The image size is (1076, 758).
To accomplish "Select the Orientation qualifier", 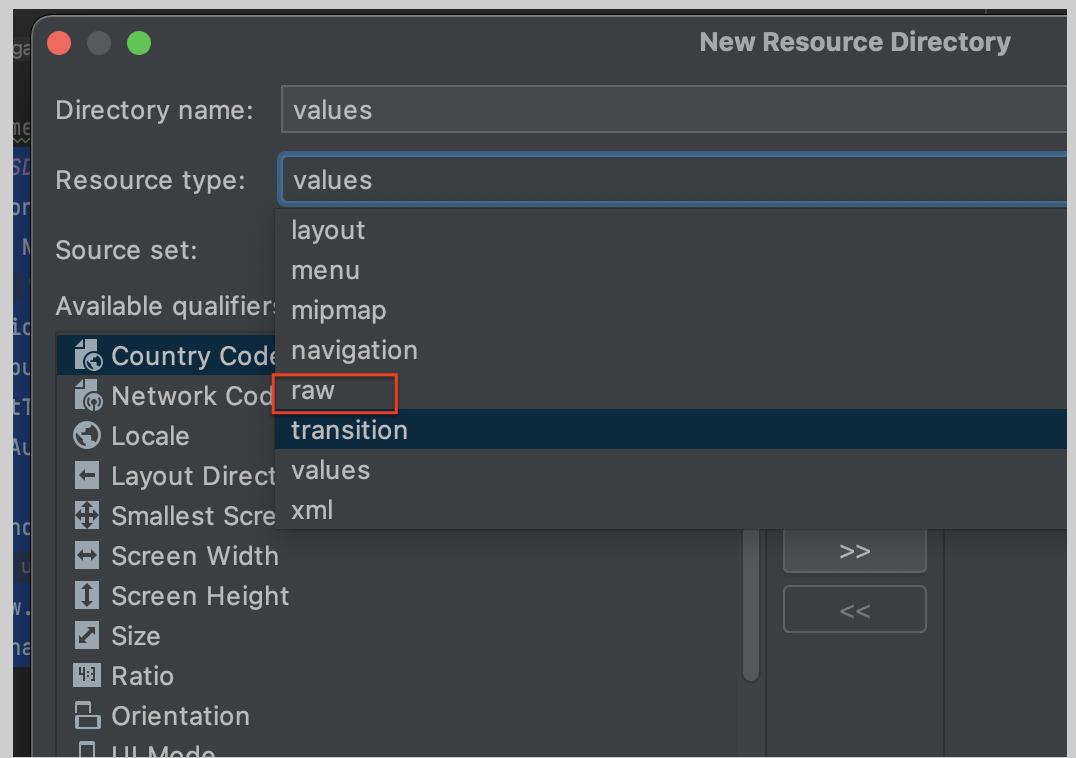I will coord(397,715).
